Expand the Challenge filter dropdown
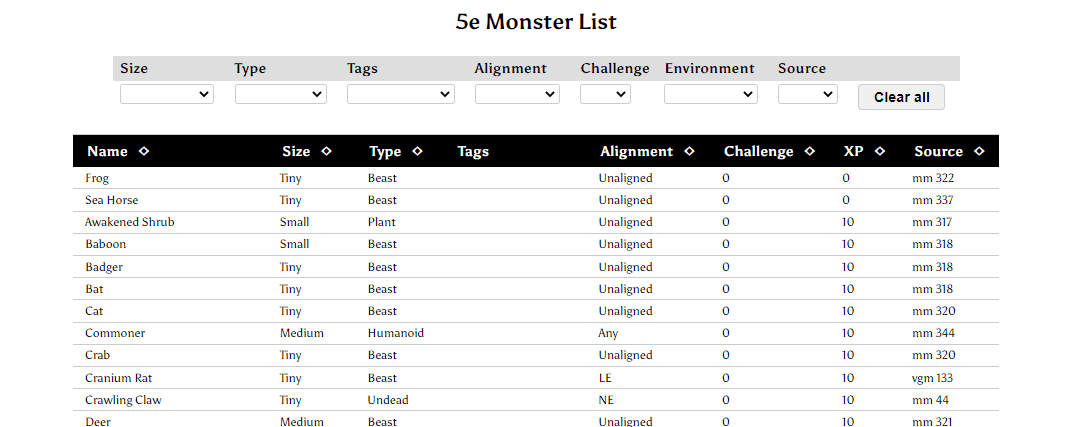Screen dimensions: 1075x427 click(x=605, y=95)
